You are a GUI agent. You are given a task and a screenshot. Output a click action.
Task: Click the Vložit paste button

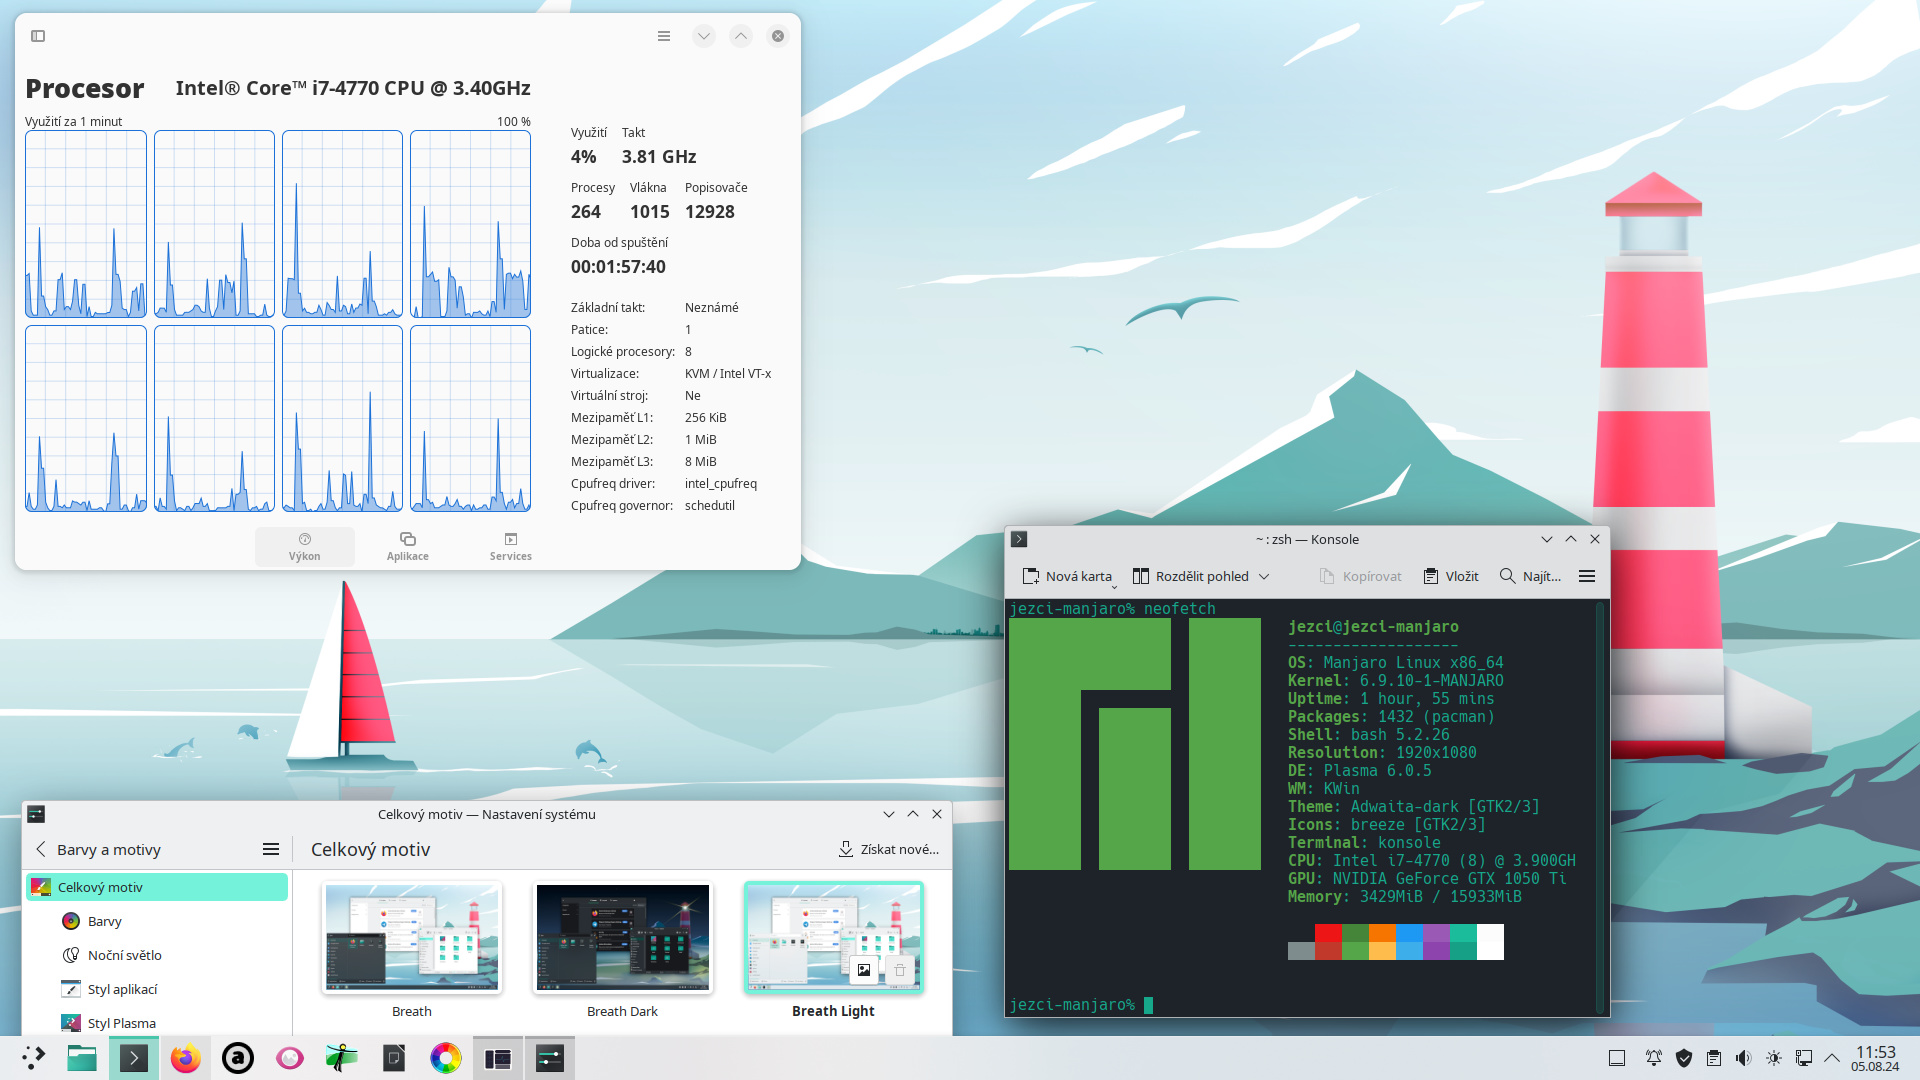click(x=1451, y=576)
